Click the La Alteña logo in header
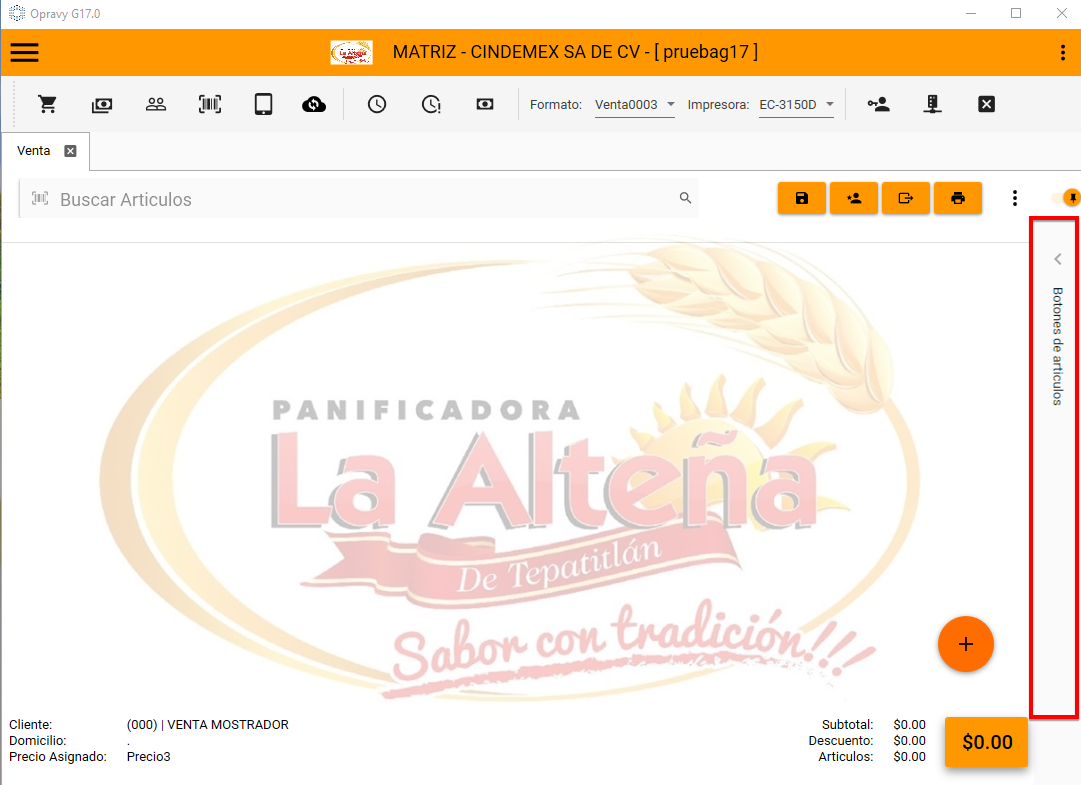The height and width of the screenshot is (785, 1081). pyautogui.click(x=352, y=52)
